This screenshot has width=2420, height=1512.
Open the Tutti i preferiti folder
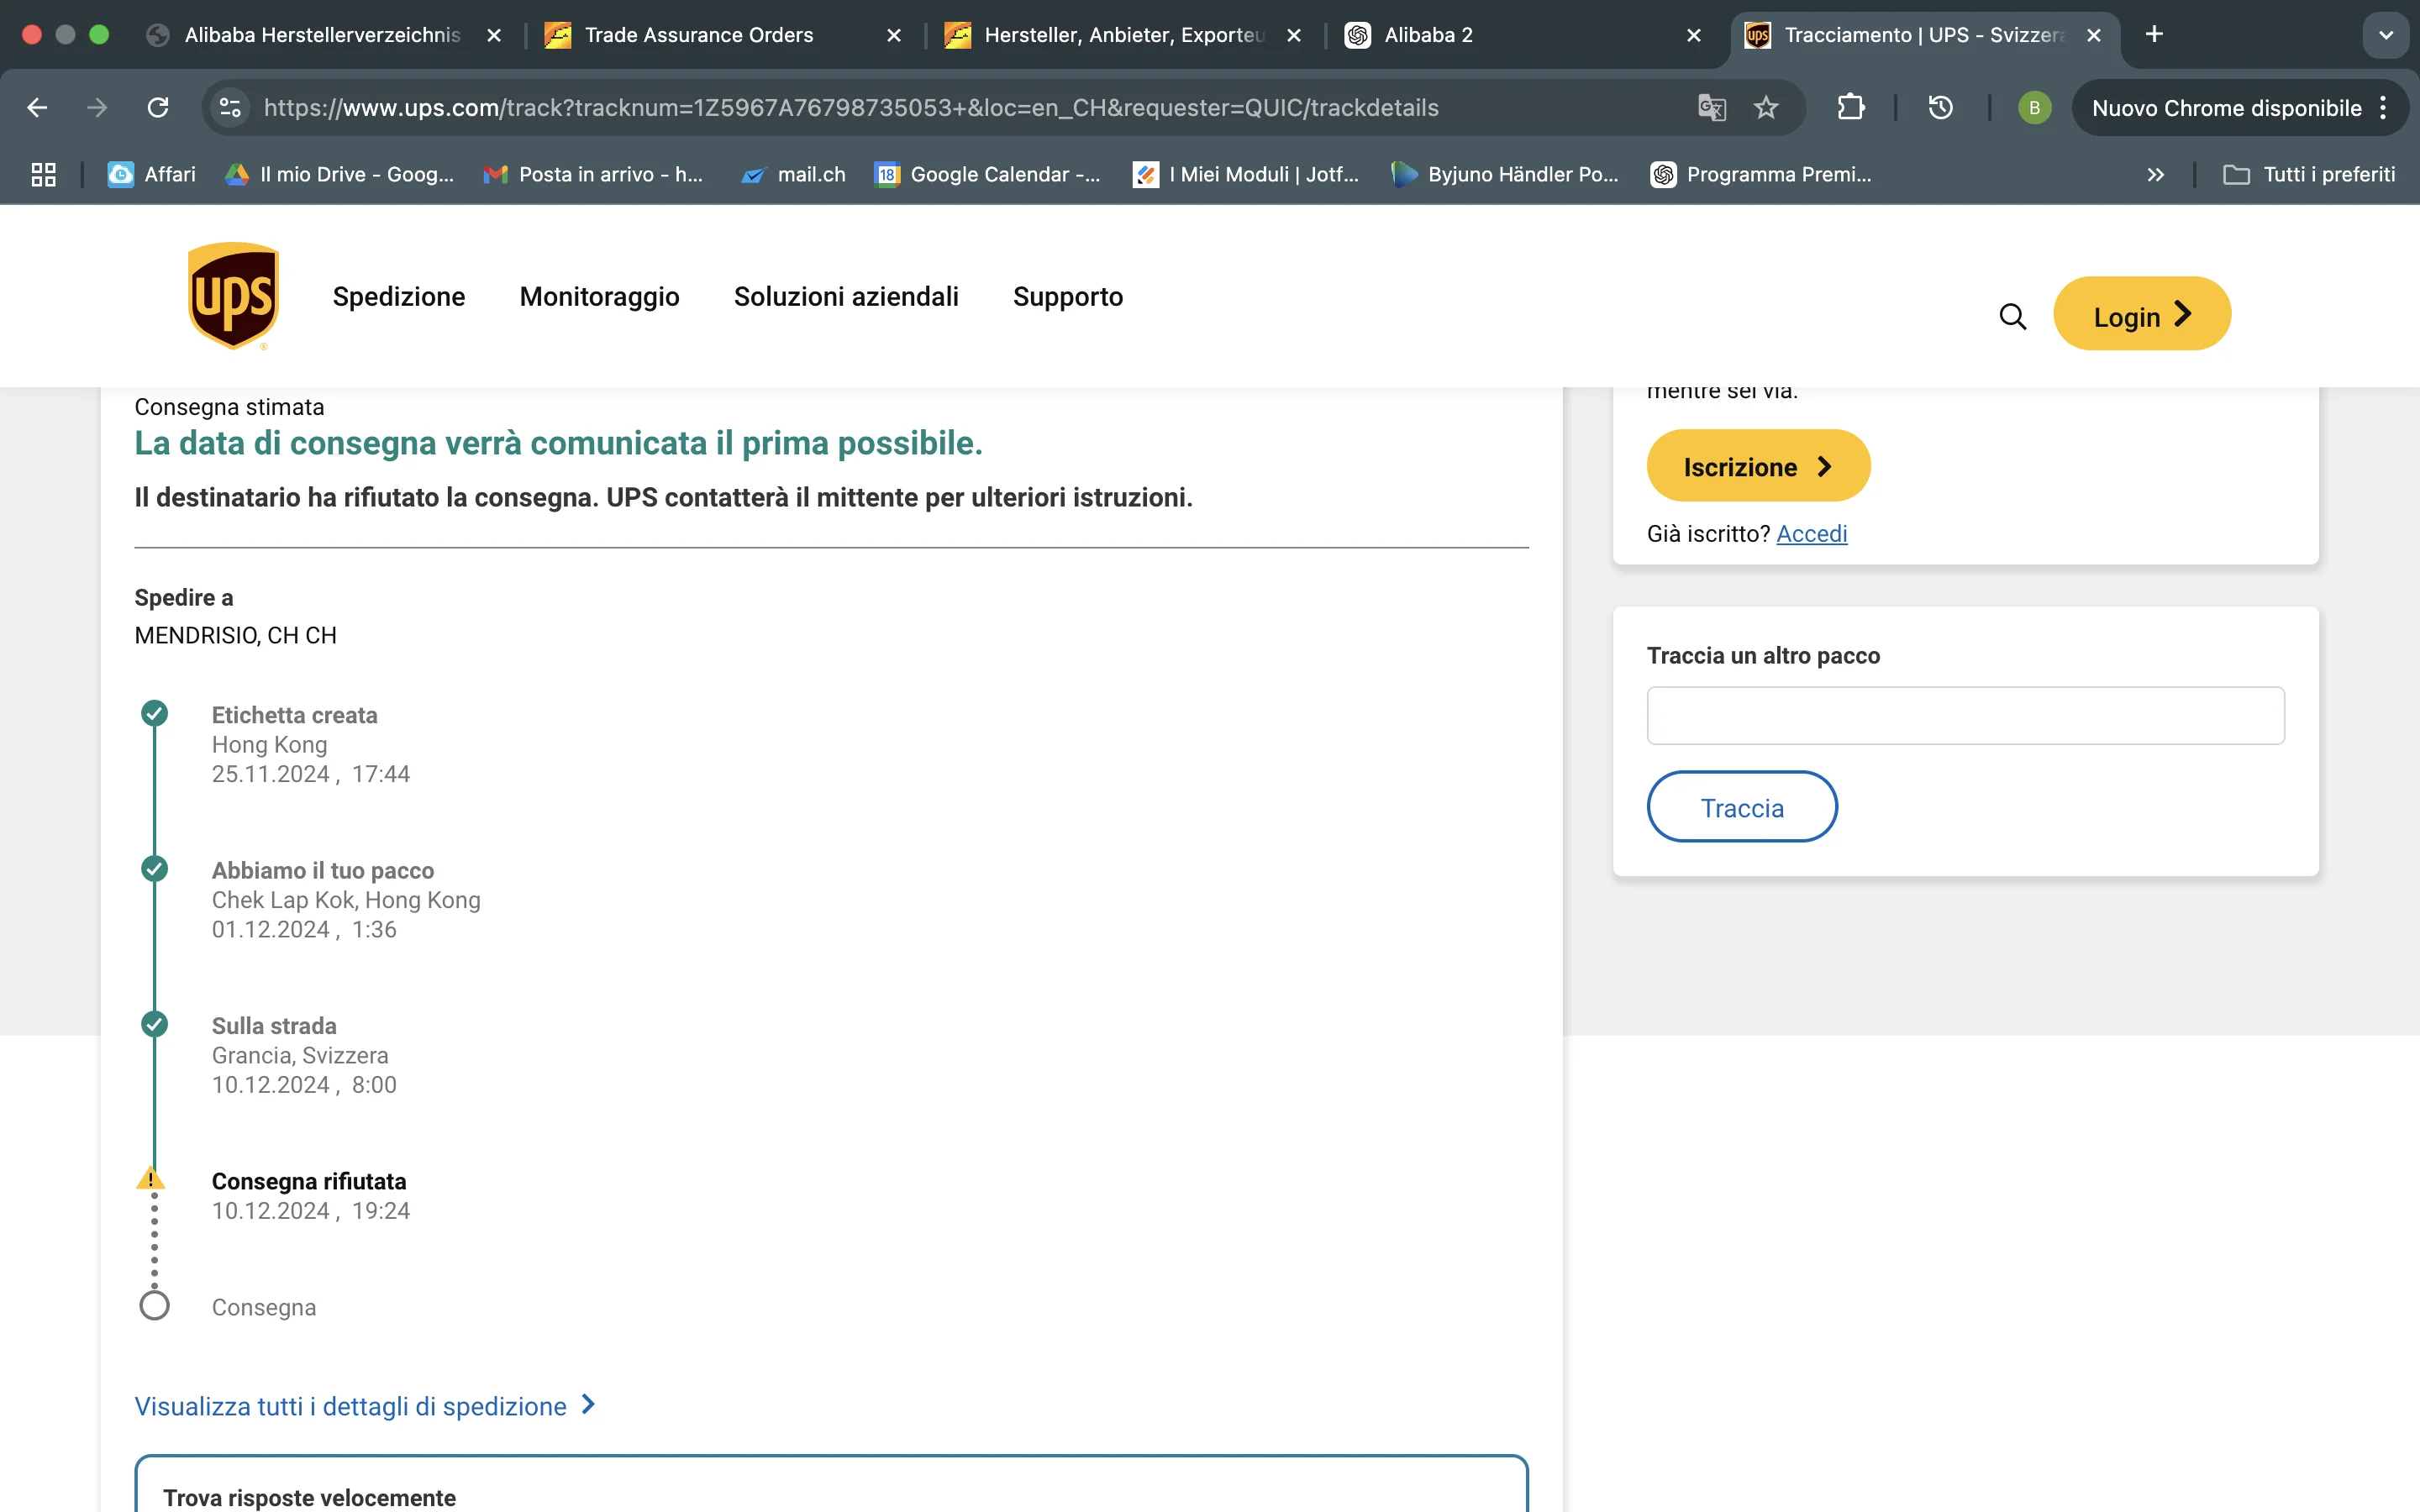(x=2309, y=175)
